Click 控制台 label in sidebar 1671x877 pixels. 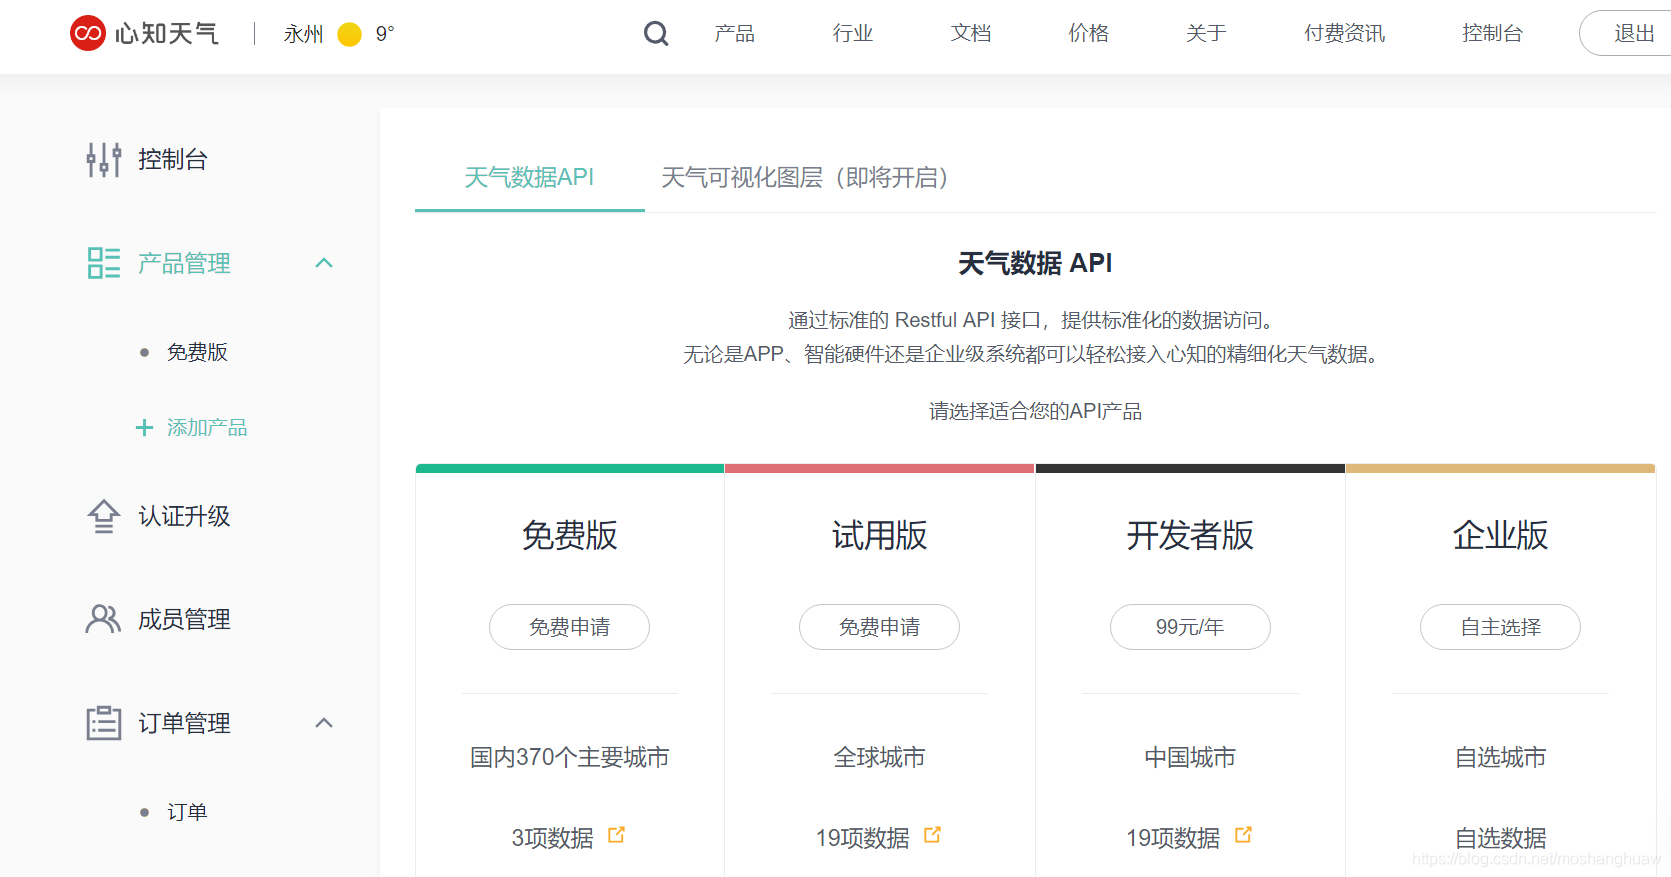point(173,160)
